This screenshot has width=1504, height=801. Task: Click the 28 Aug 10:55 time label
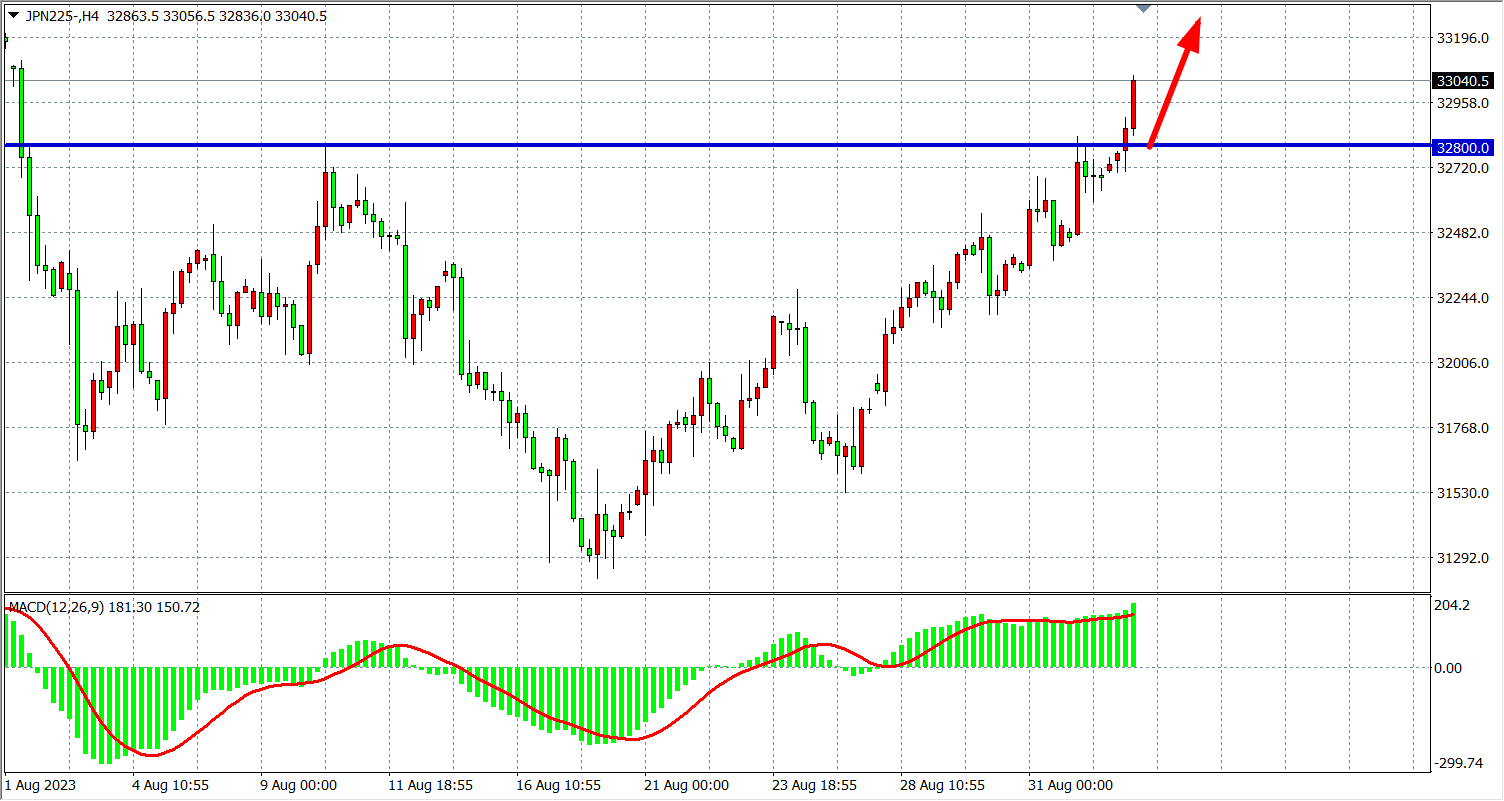[x=943, y=785]
